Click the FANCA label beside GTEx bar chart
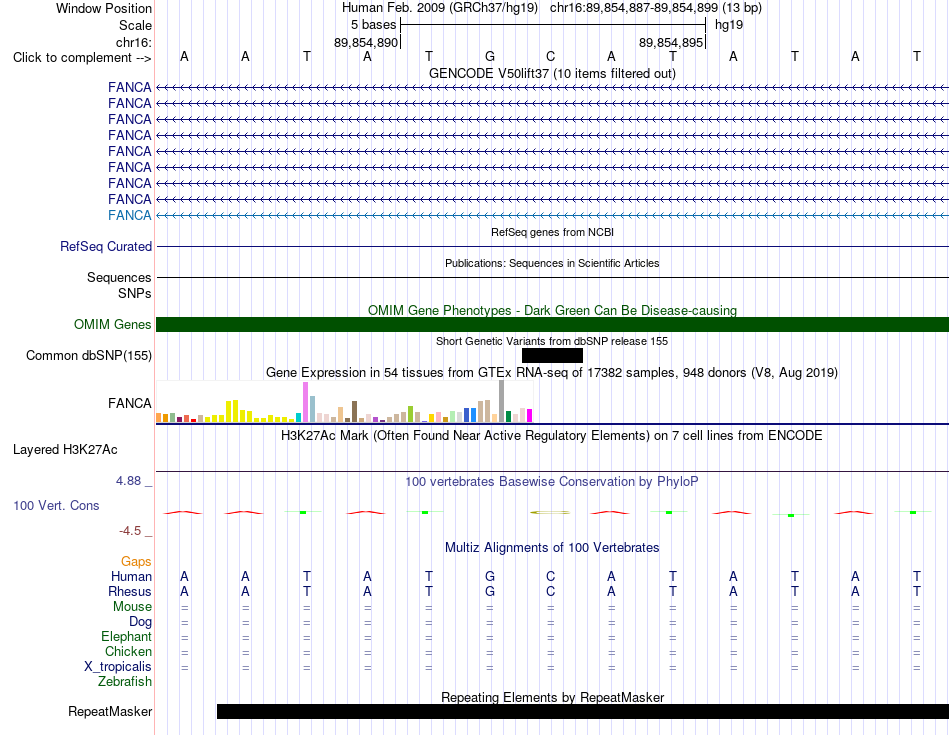 [130, 403]
